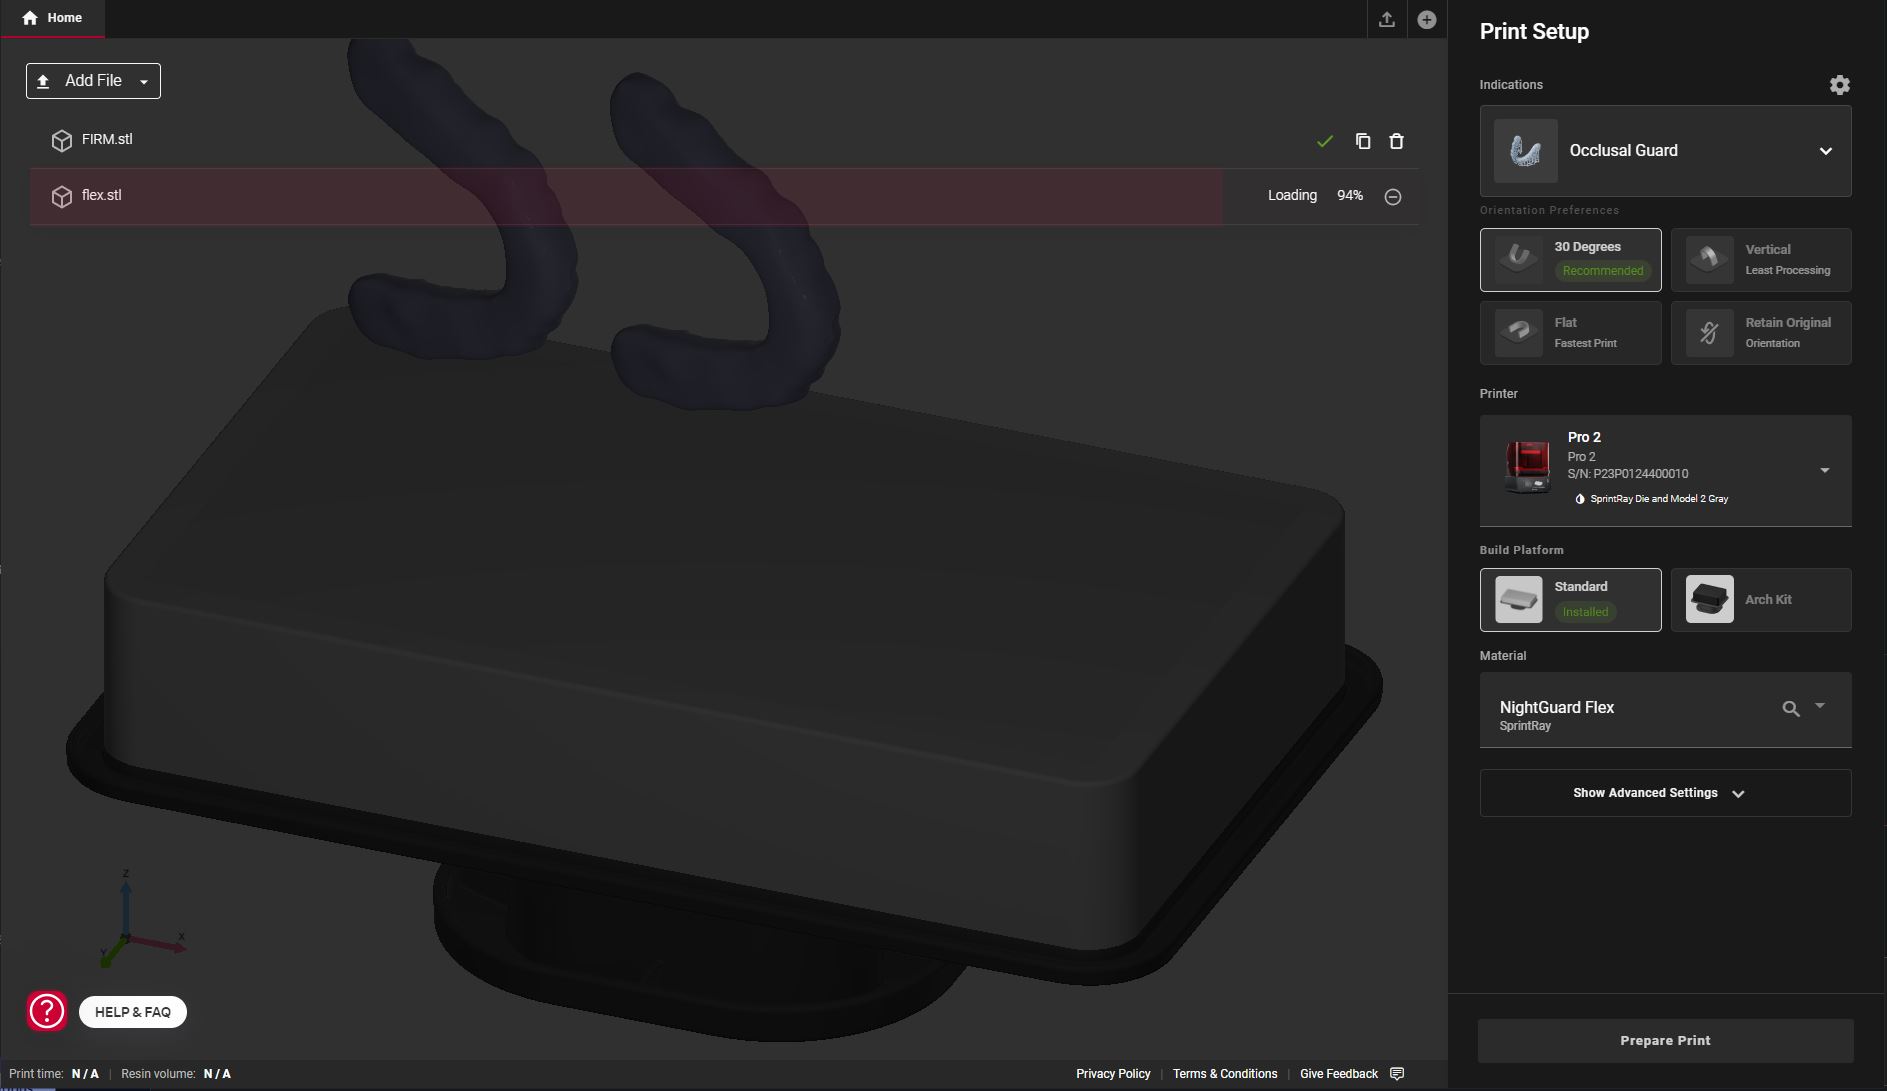Screen dimensions: 1887x1091
Task: Open Terms & Conditions link
Action: pyautogui.click(x=1225, y=1074)
